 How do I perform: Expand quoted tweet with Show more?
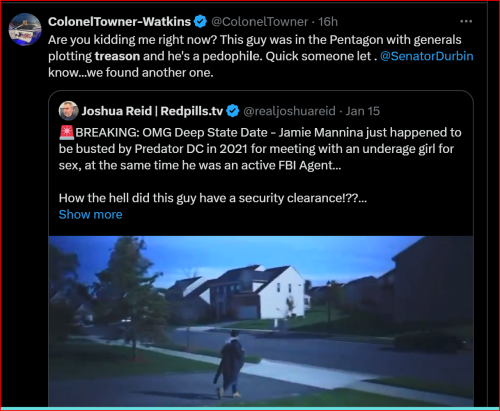91,214
